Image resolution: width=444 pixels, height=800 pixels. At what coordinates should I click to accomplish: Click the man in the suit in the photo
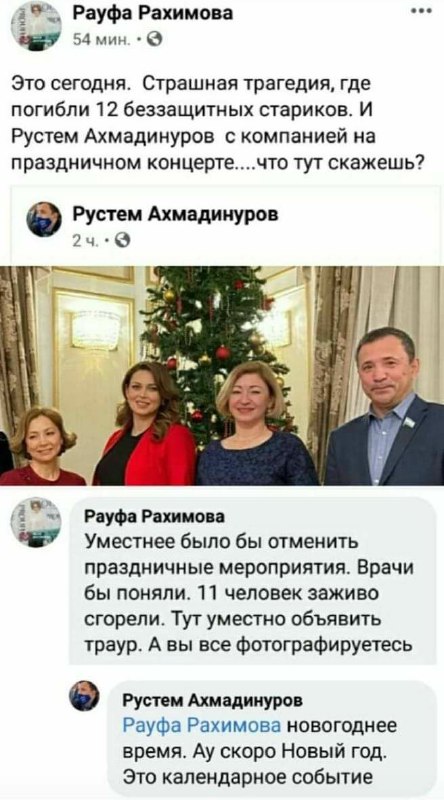tap(385, 407)
